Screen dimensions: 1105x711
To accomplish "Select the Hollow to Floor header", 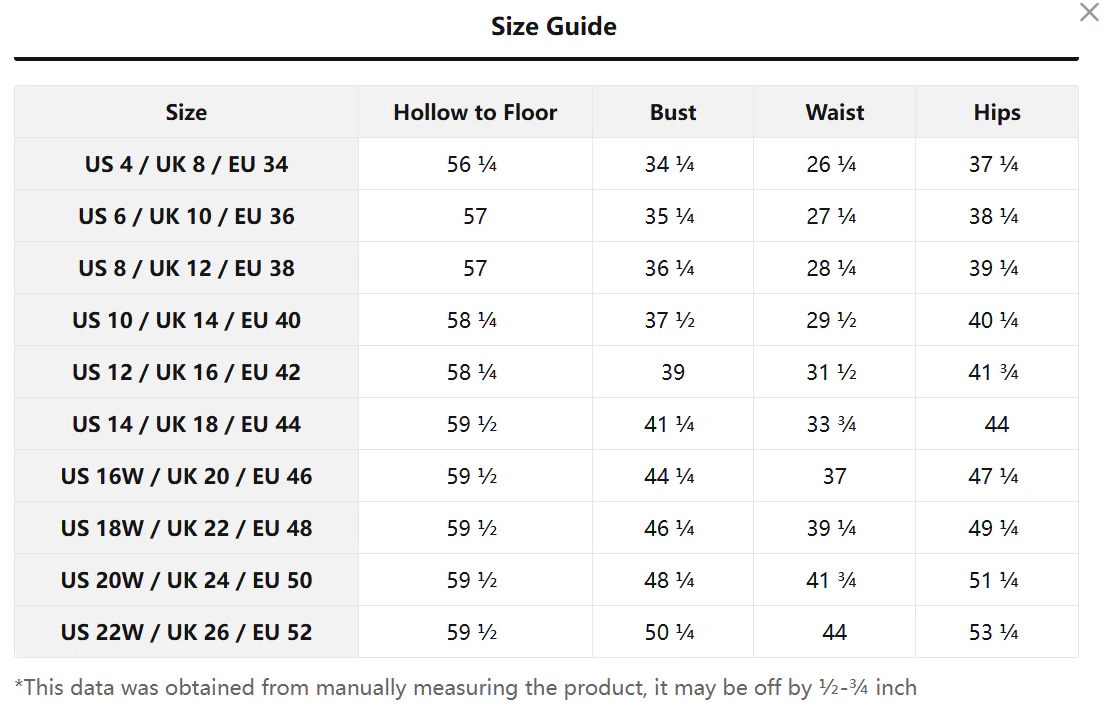I will 475,113.
